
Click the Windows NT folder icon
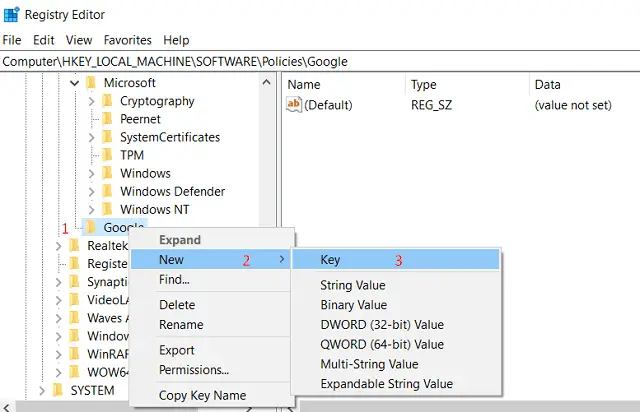pos(107,209)
